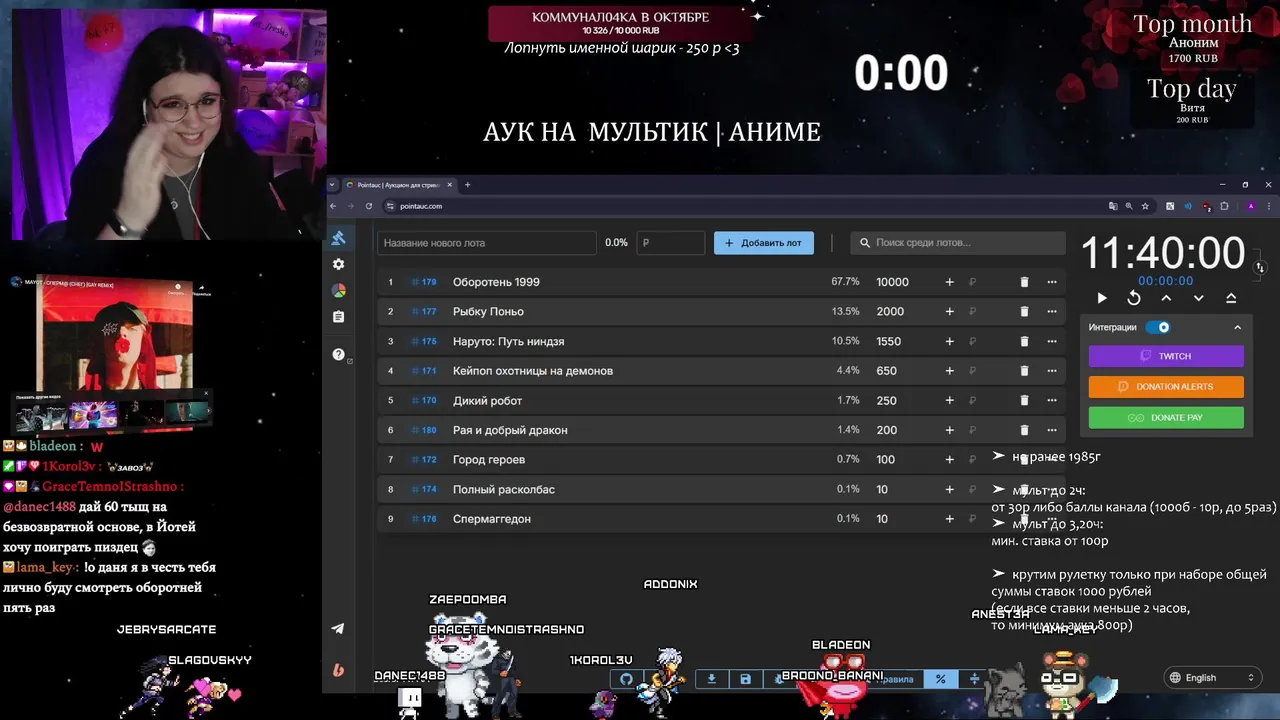Add amount to Город героев with plus
Image resolution: width=1280 pixels, height=720 pixels.
[950, 460]
